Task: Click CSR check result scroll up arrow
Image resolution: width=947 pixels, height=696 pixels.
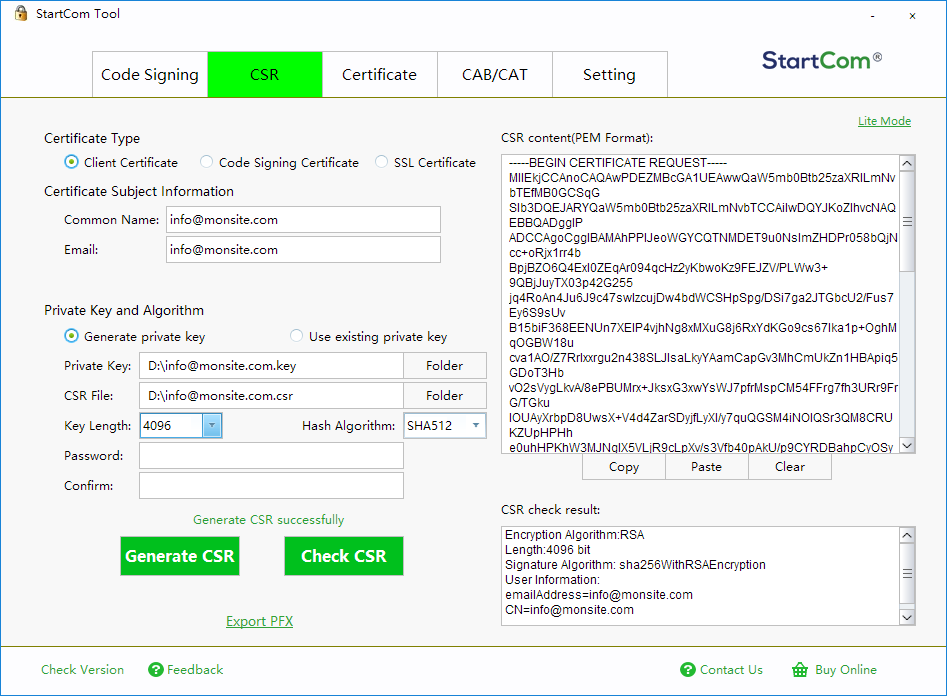Action: (x=907, y=535)
